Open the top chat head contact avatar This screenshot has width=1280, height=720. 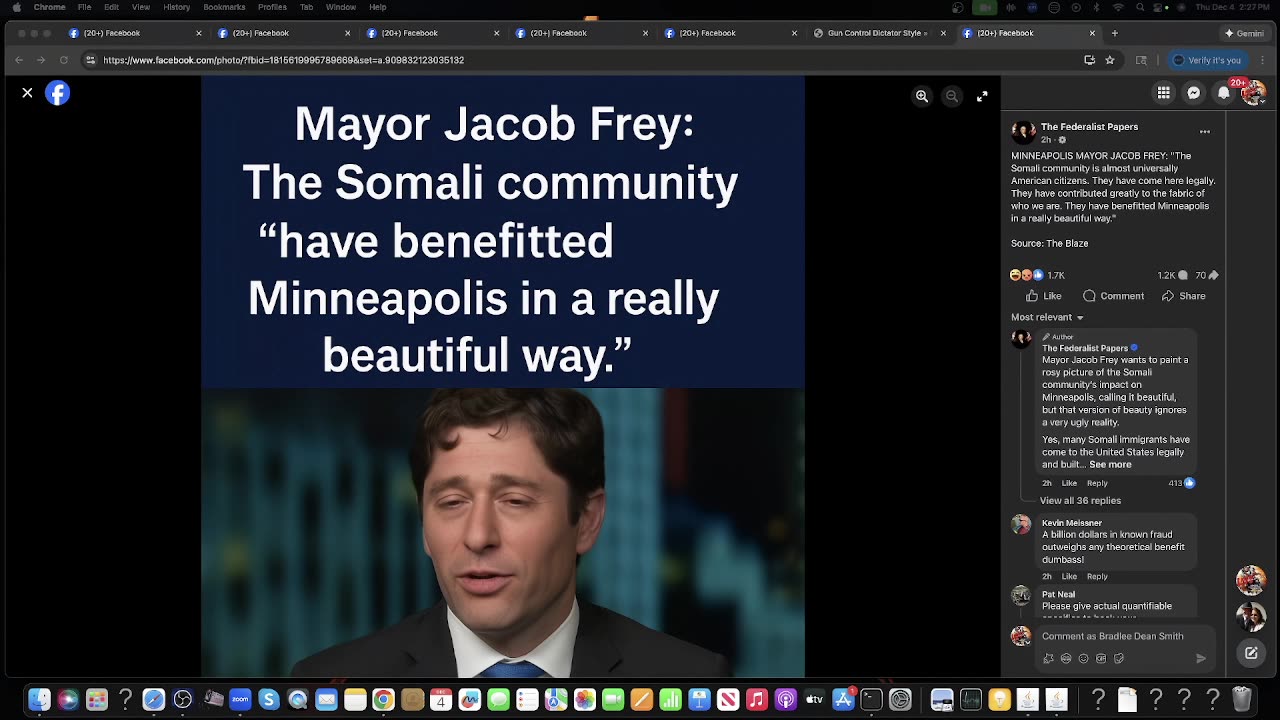coord(1251,580)
